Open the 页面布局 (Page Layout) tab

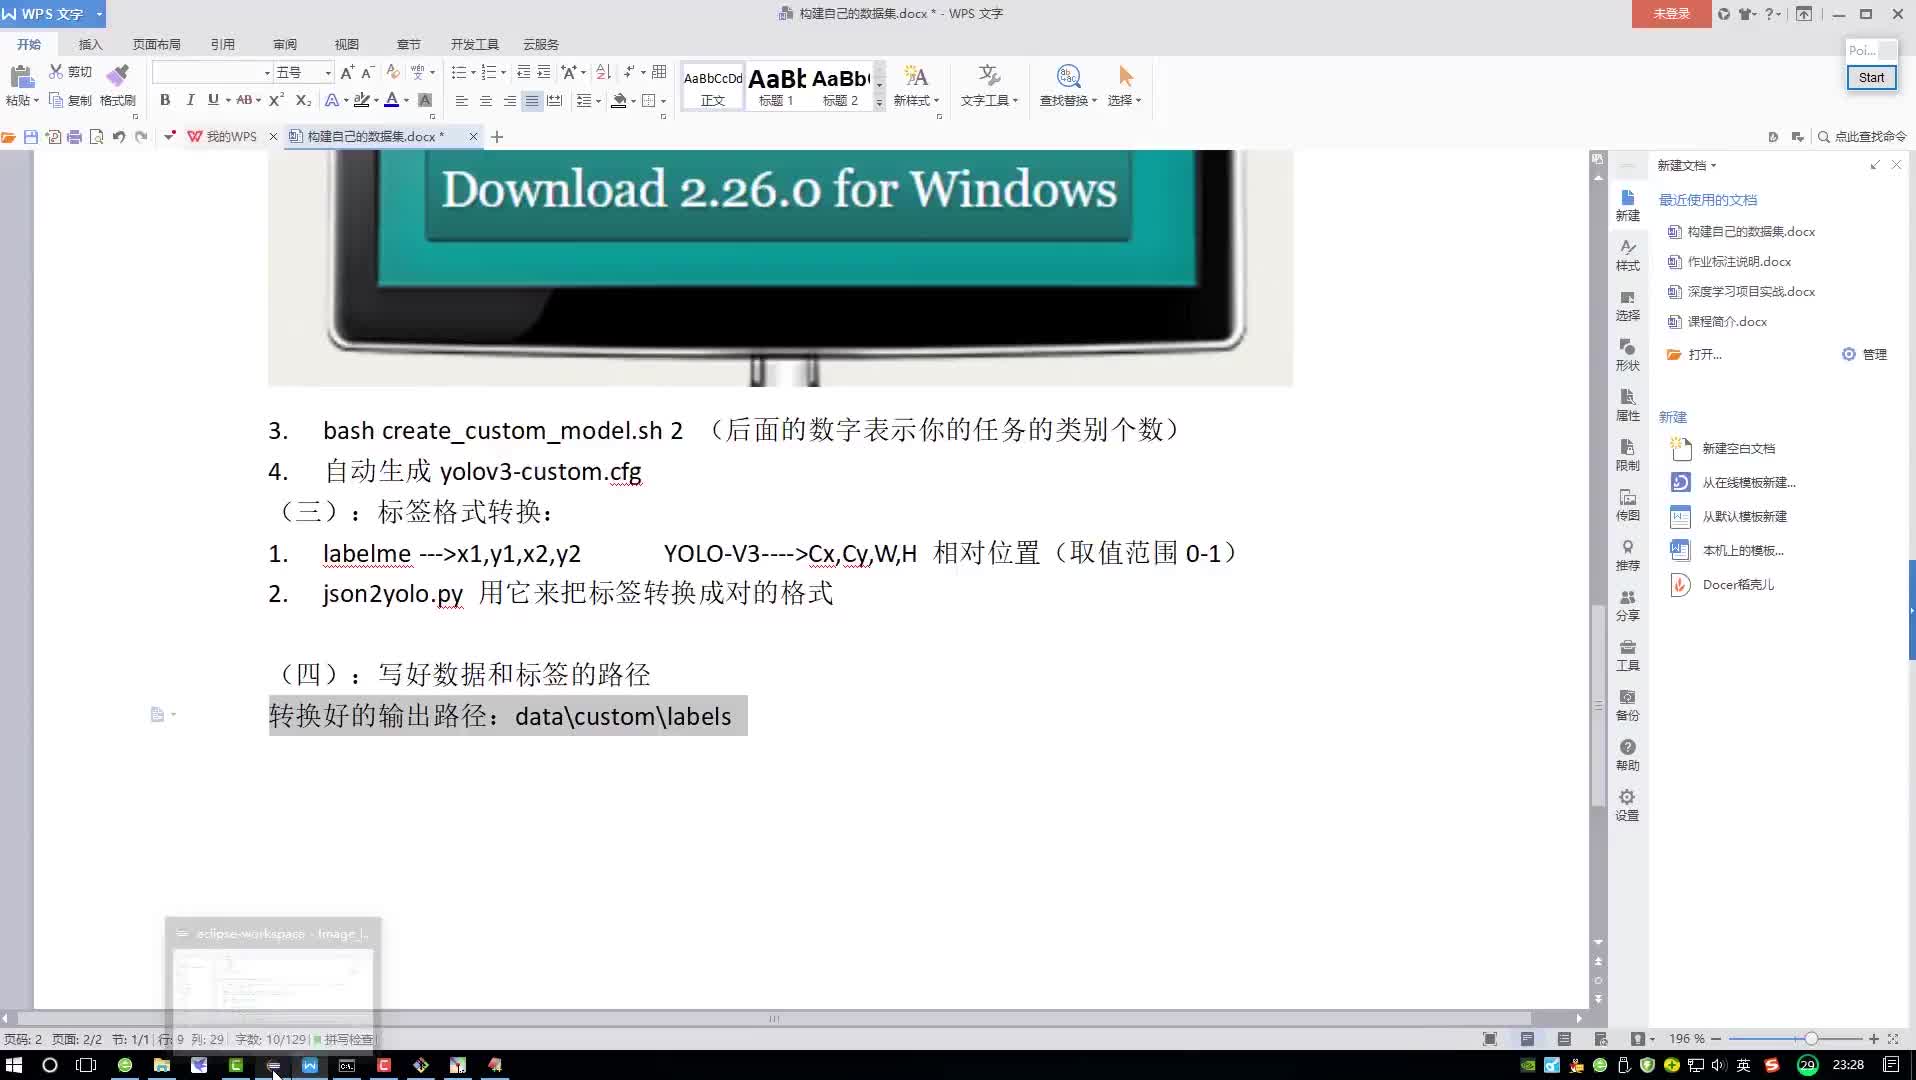click(x=157, y=44)
